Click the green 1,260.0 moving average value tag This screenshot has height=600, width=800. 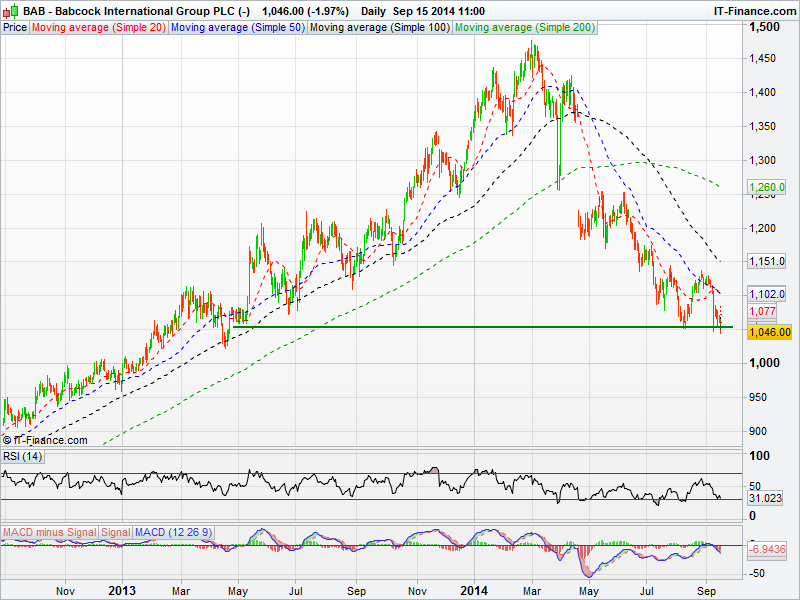coord(765,186)
